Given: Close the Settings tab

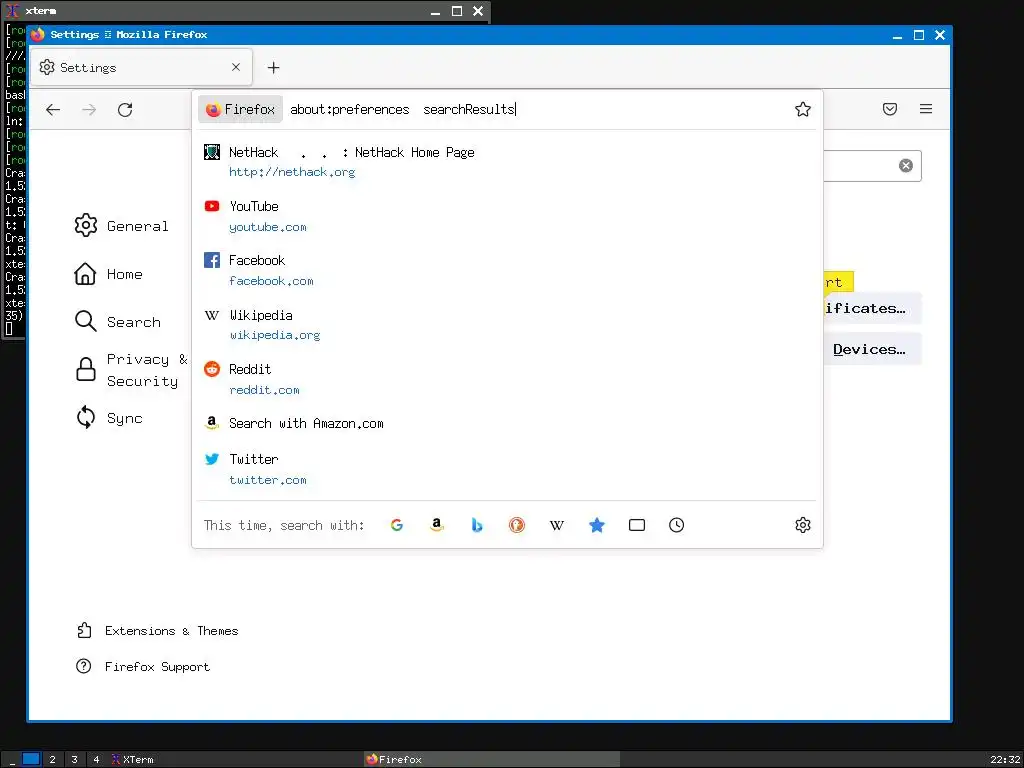Looking at the screenshot, I should click(236, 67).
